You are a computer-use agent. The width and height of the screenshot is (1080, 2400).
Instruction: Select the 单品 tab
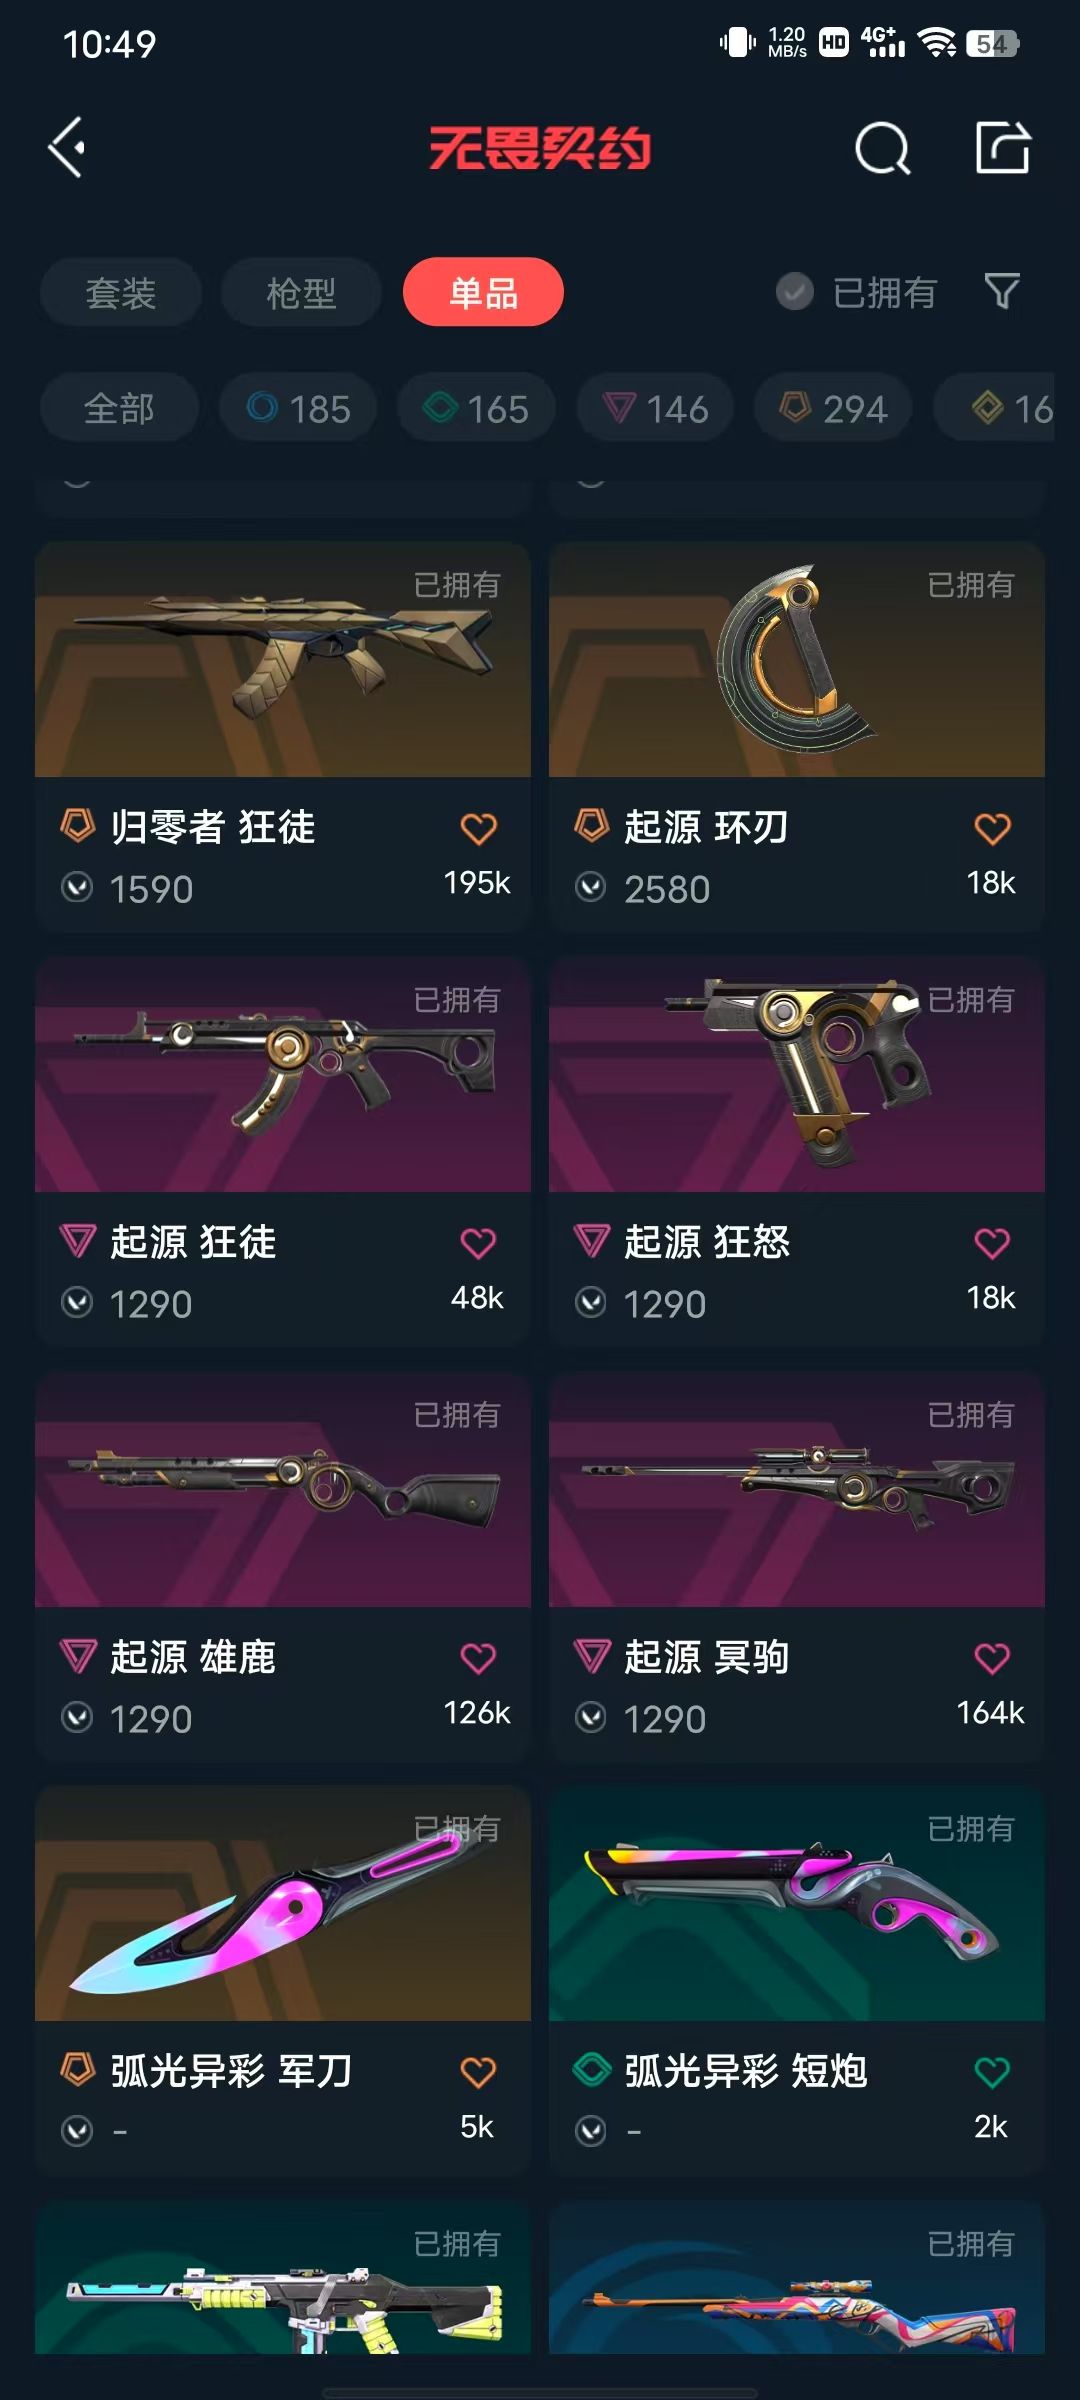click(483, 292)
